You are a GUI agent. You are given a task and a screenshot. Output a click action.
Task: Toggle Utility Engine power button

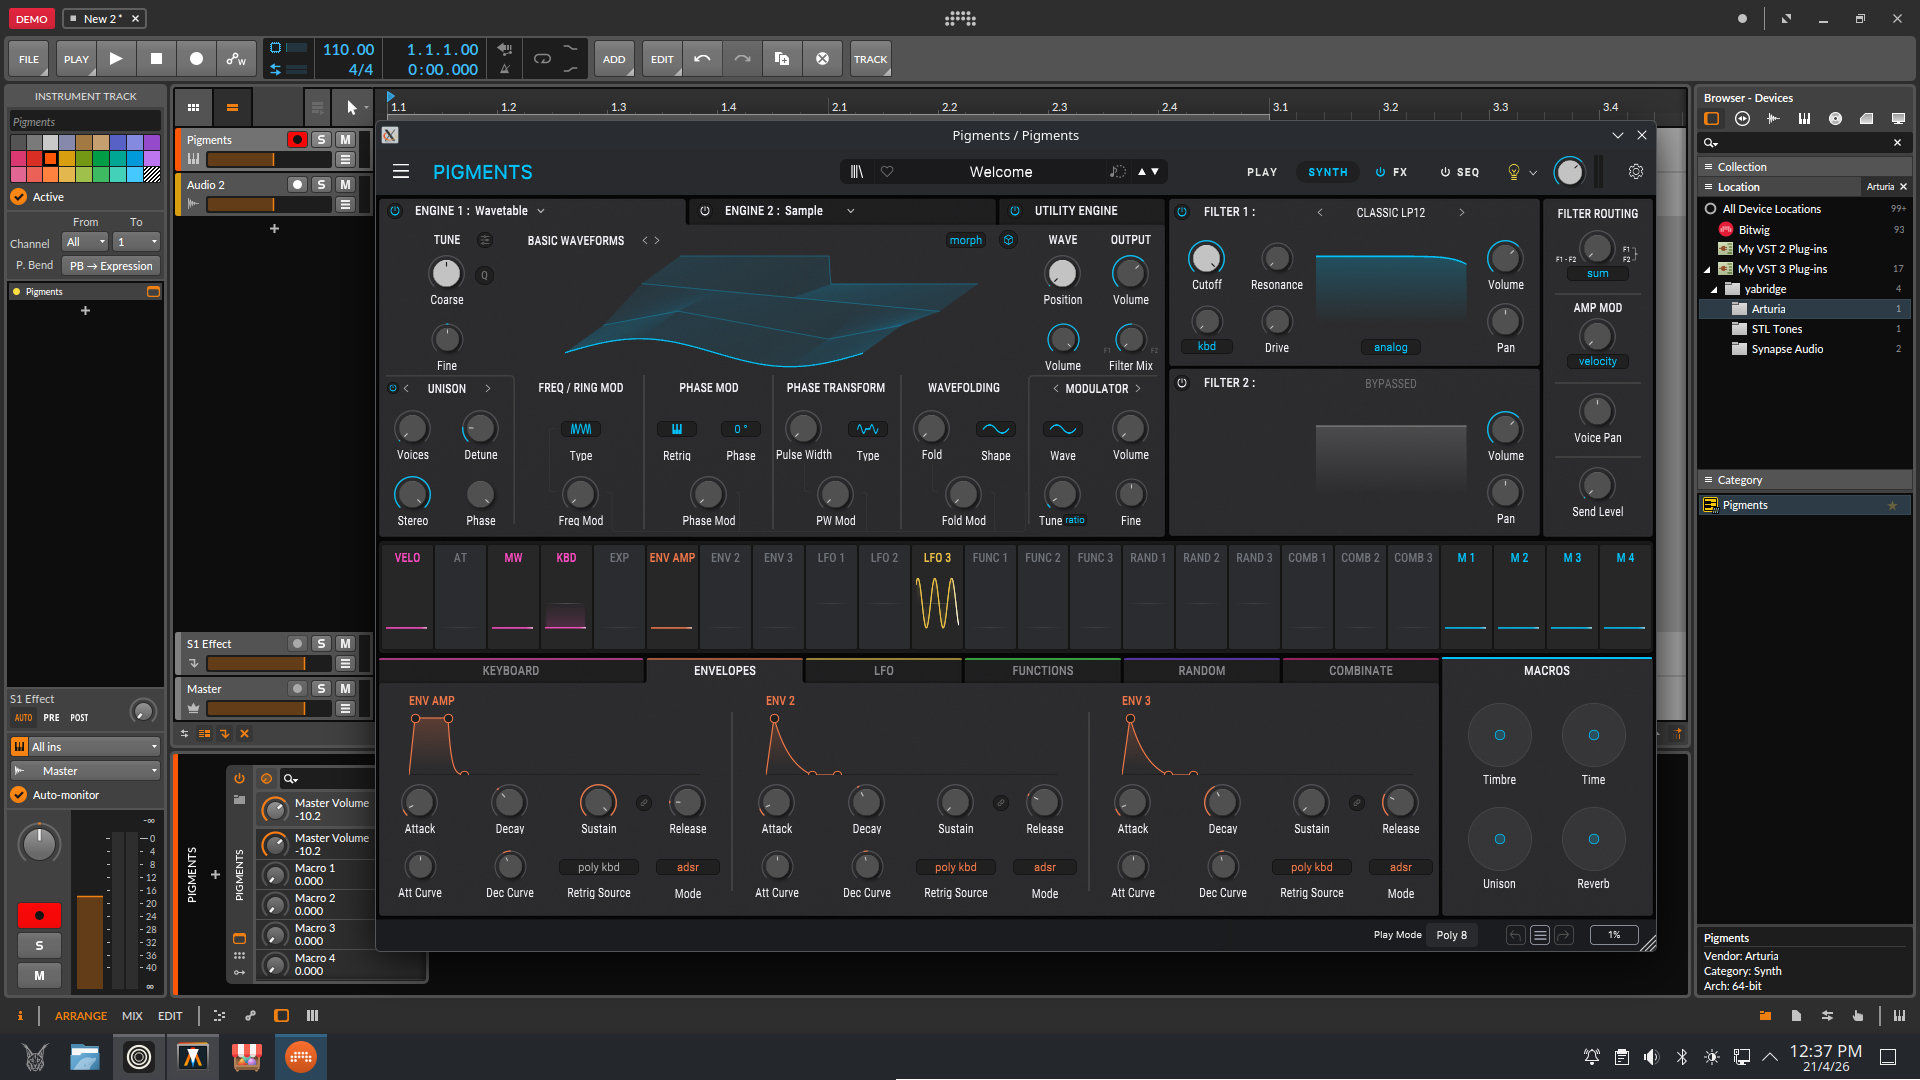[1015, 211]
